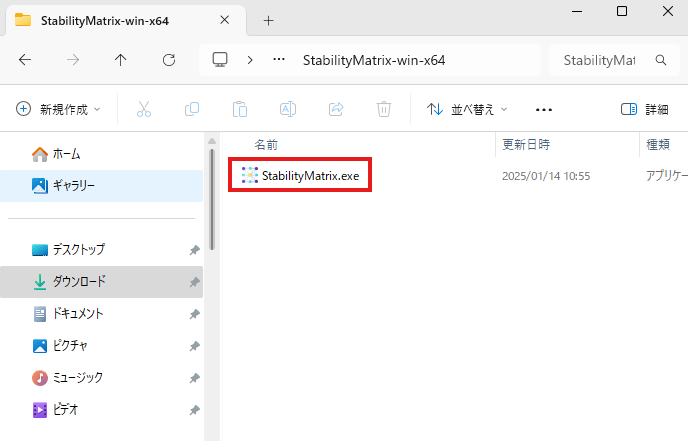Sort by the 名前 column header
Viewport: 688px width, 441px height.
(x=266, y=145)
